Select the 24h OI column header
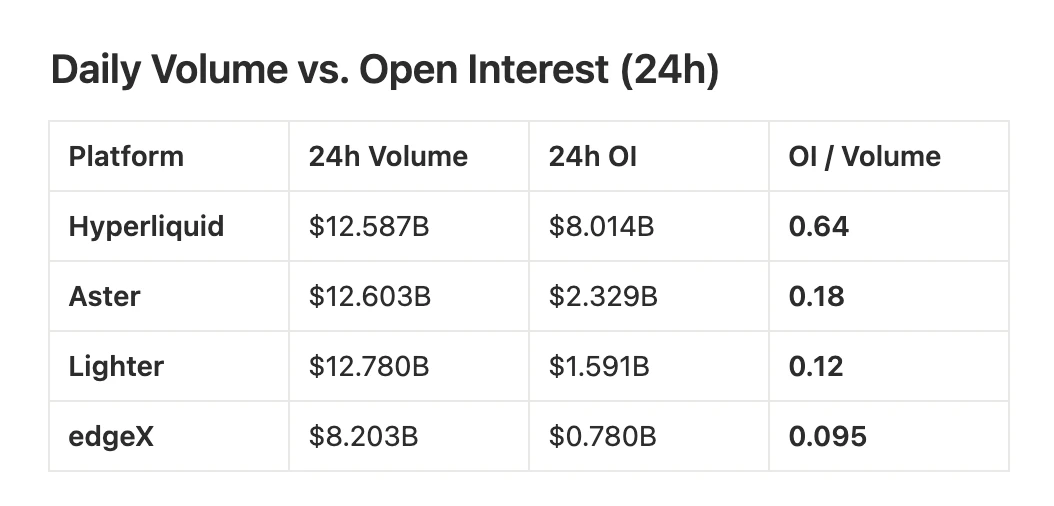The image size is (1054, 506). [593, 157]
